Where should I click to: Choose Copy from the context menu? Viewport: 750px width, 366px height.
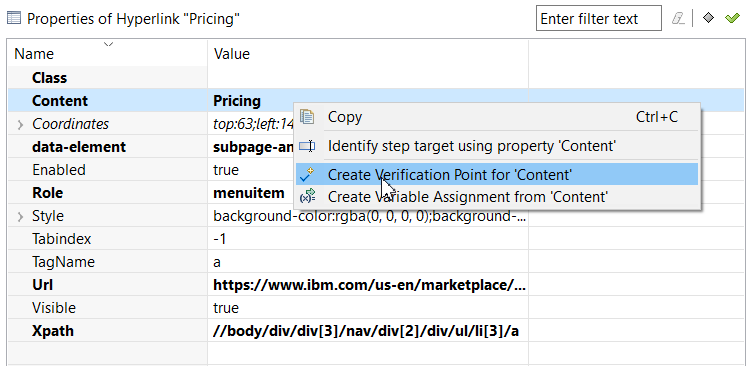pyautogui.click(x=498, y=117)
